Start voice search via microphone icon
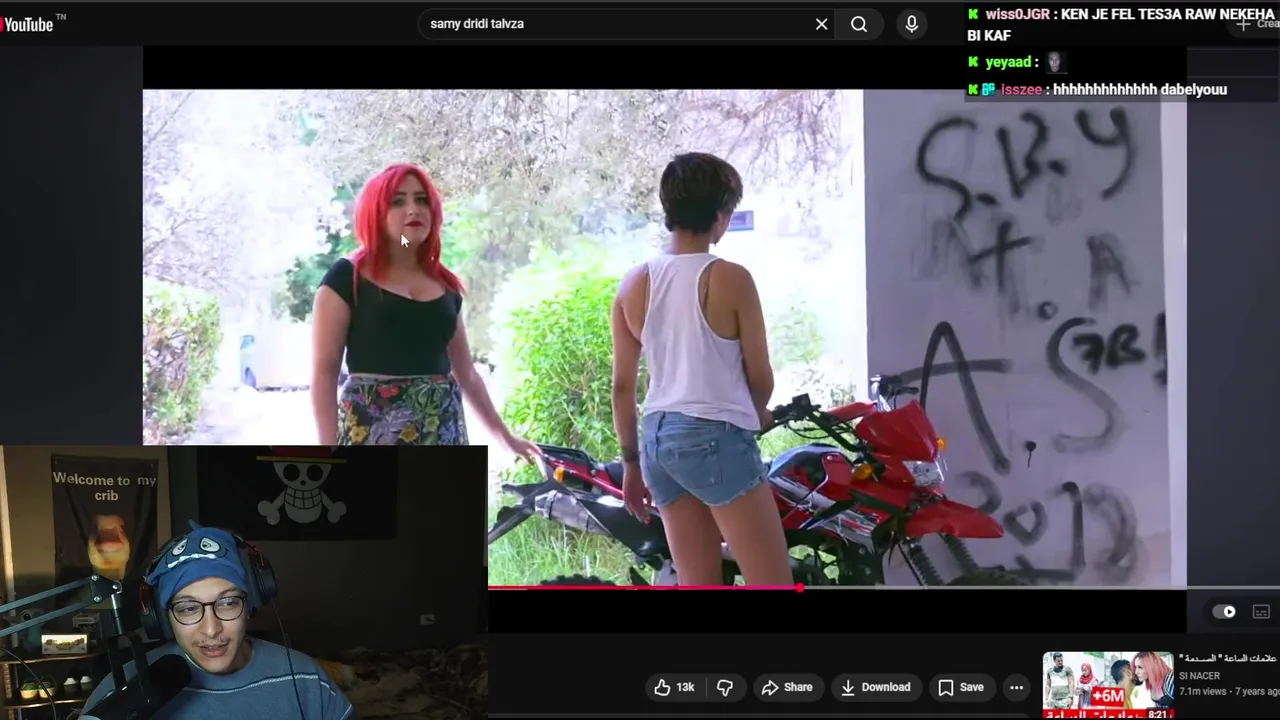This screenshot has height=720, width=1280. click(911, 24)
